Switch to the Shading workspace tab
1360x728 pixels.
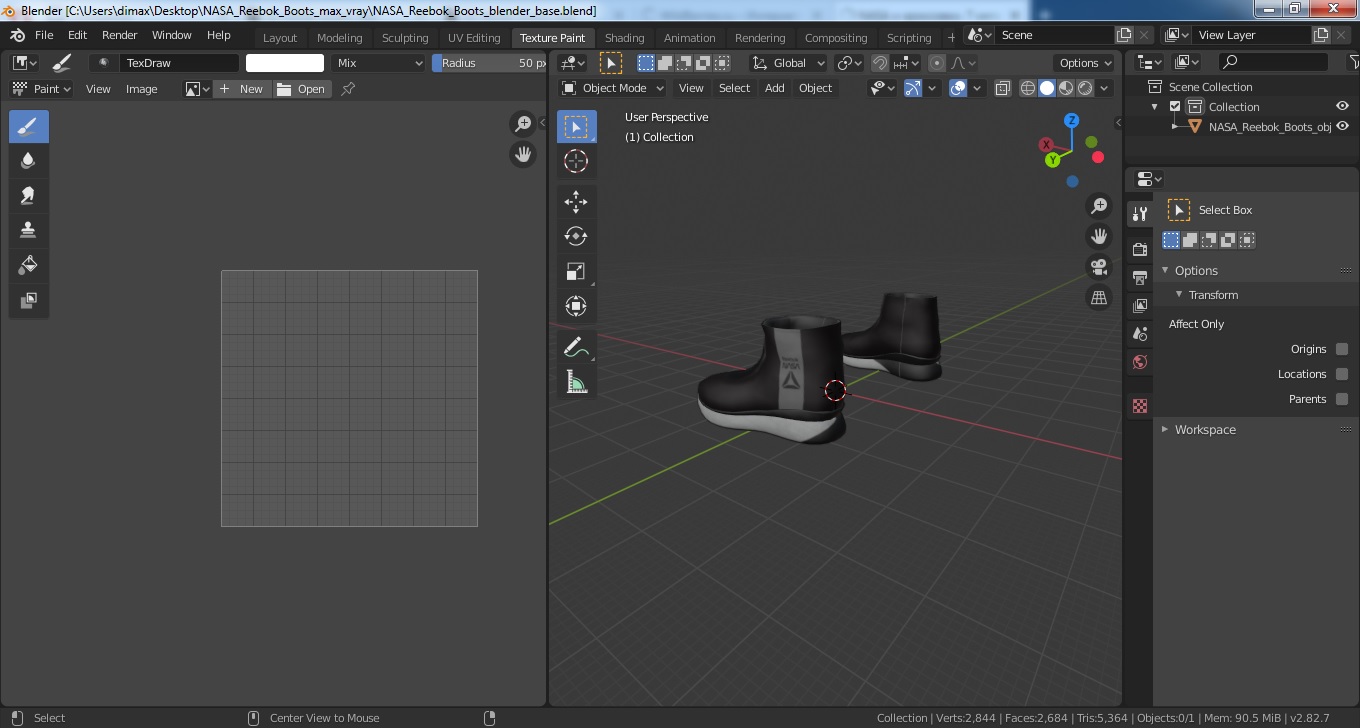point(624,38)
